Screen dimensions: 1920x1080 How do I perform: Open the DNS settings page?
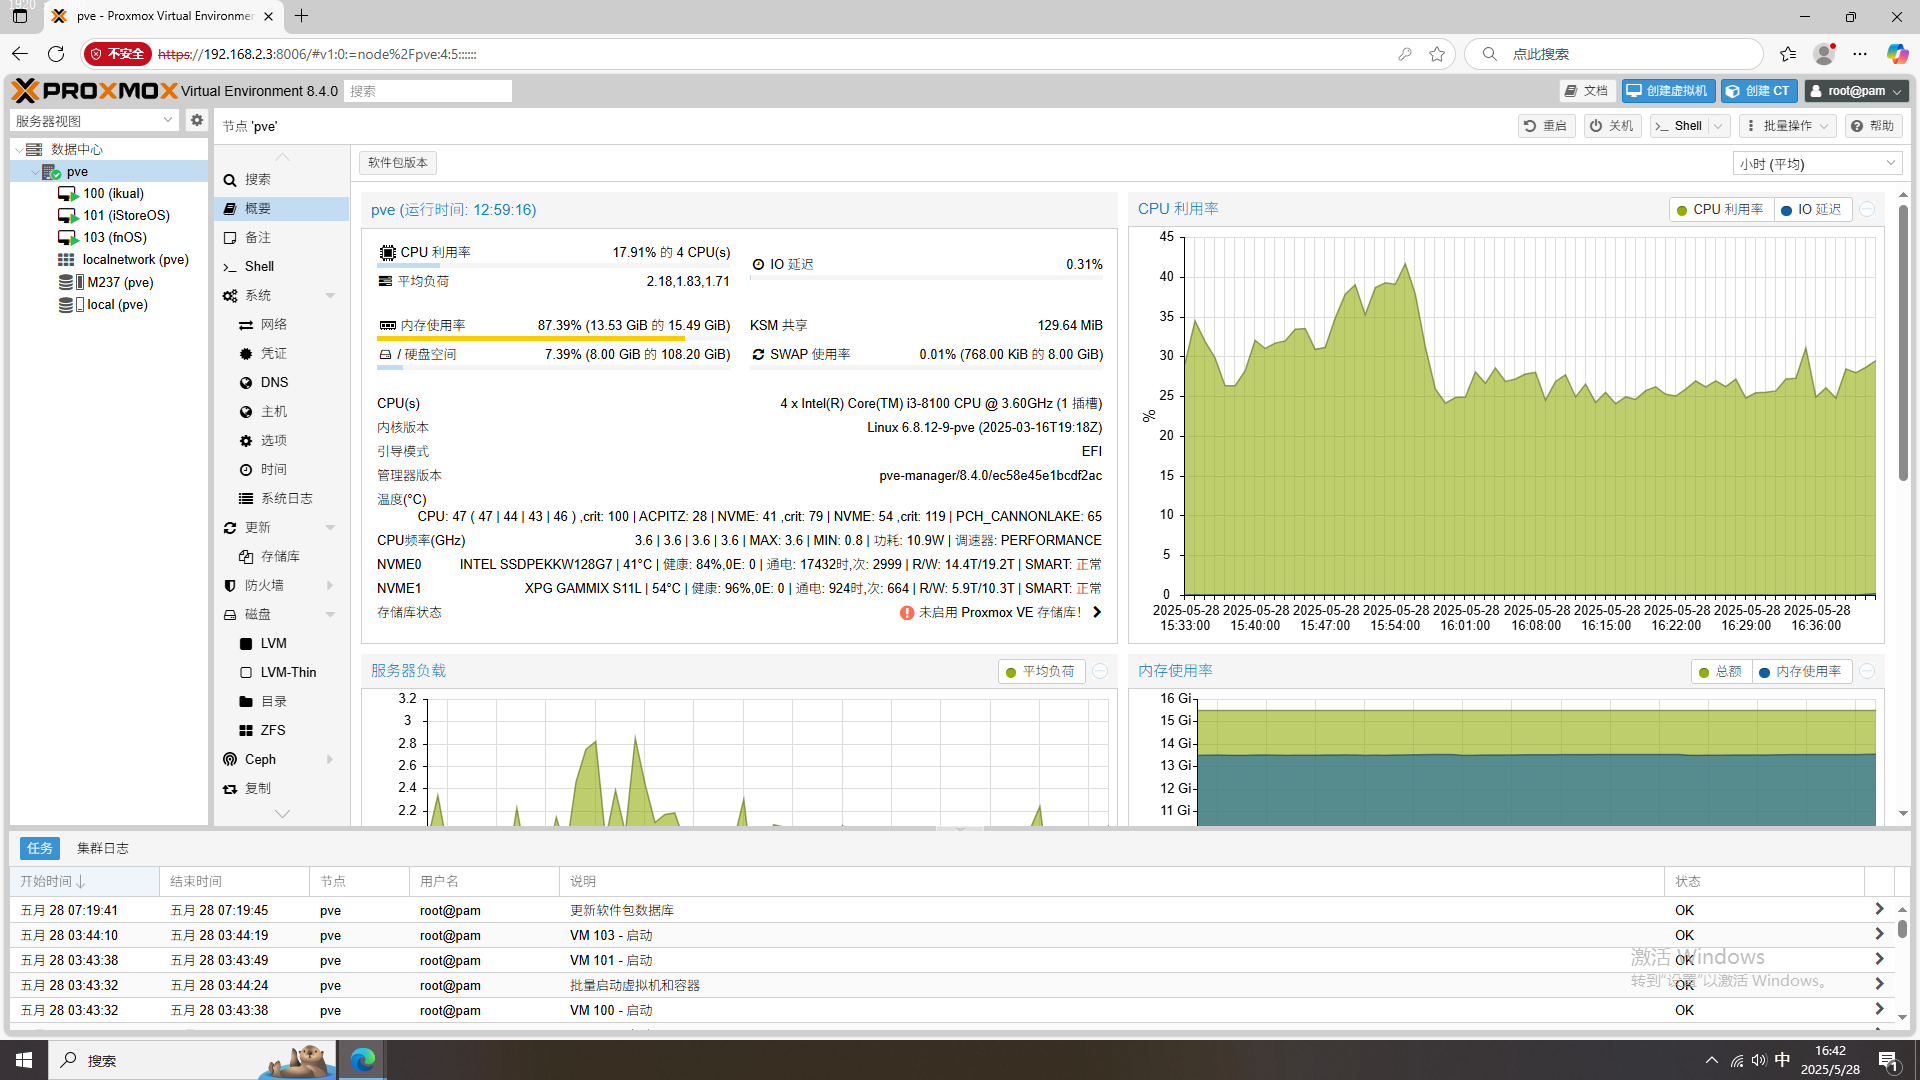pyautogui.click(x=274, y=382)
